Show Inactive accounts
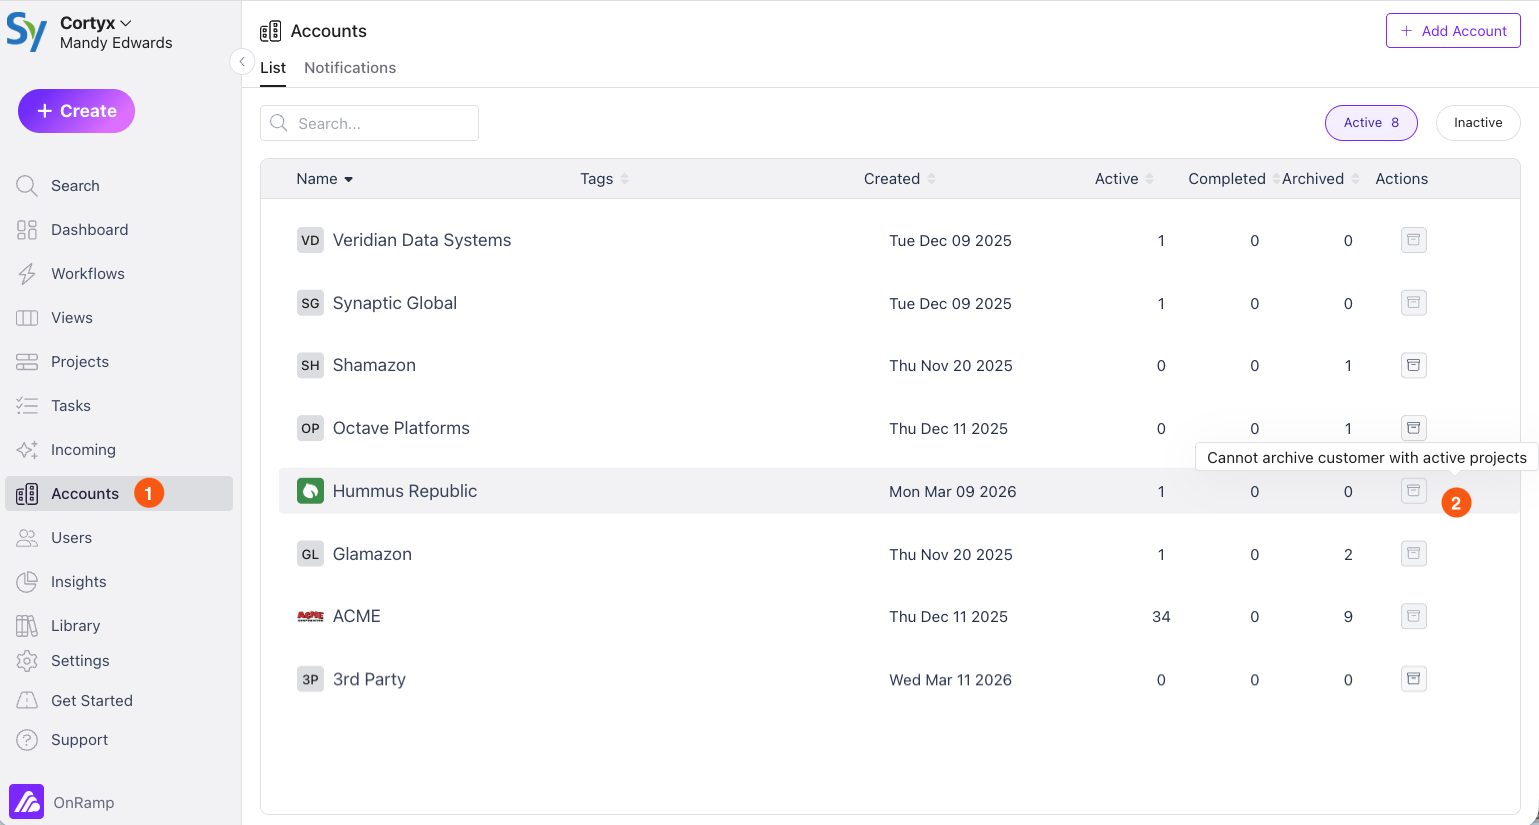The width and height of the screenshot is (1539, 825). pyautogui.click(x=1477, y=122)
